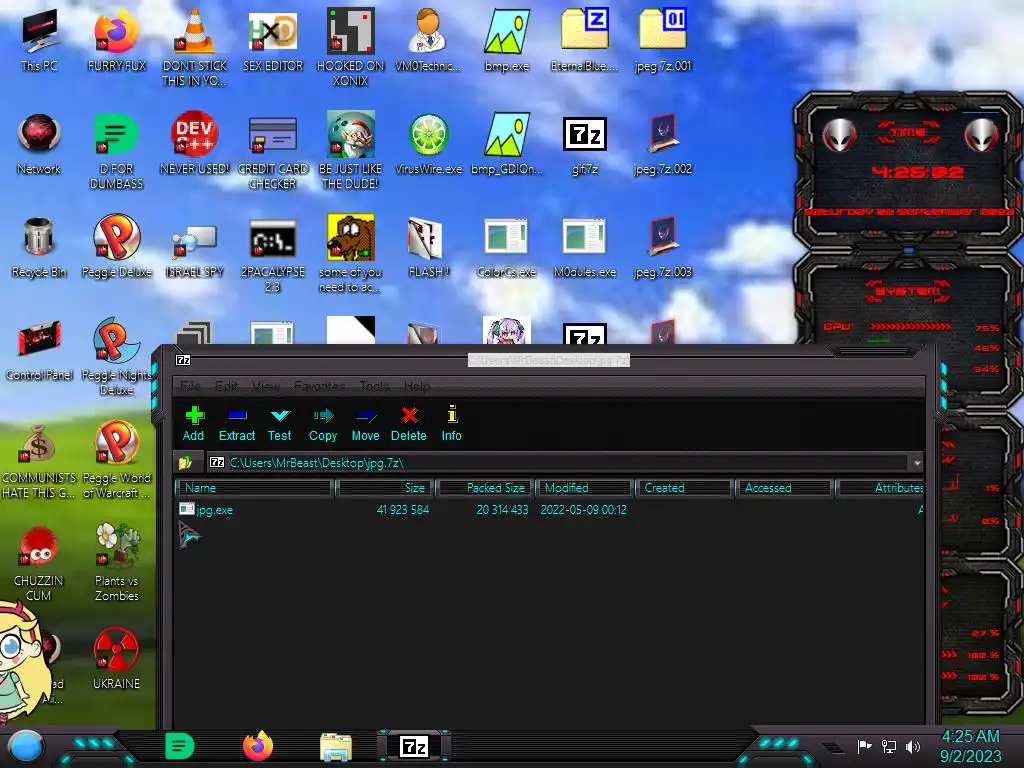Go up one folder level in 7-Zip
Image resolution: width=1024 pixels, height=768 pixels.
[x=185, y=463]
